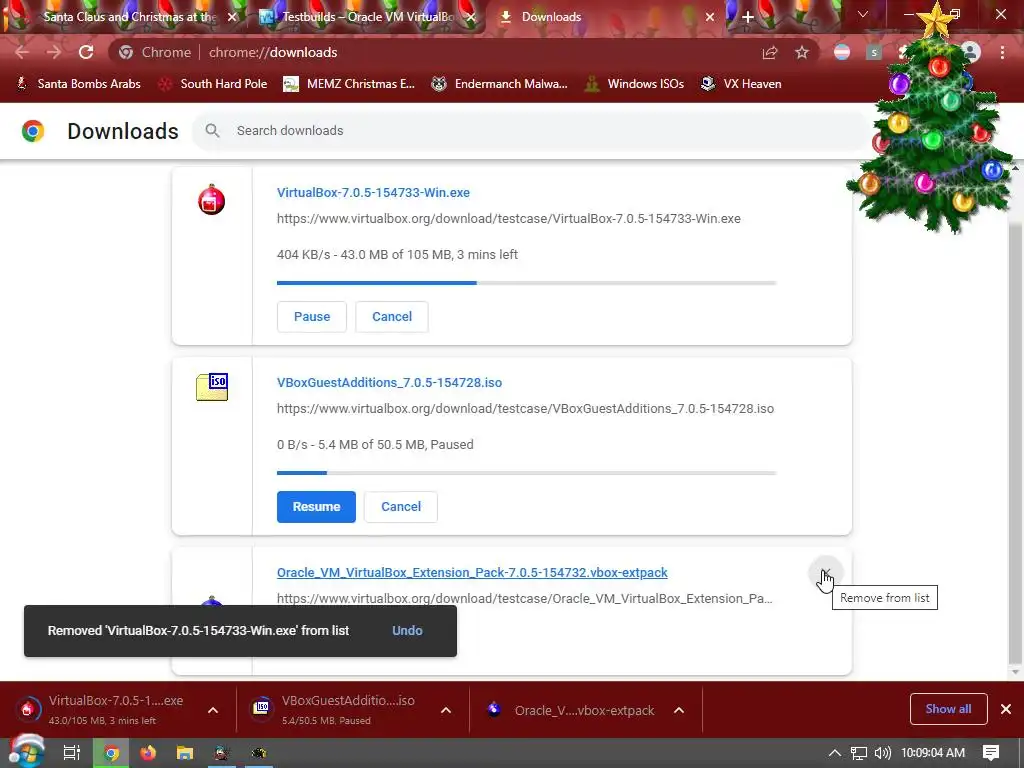The image size is (1024, 768).
Task: Click the search magnifier icon
Action: (212, 131)
